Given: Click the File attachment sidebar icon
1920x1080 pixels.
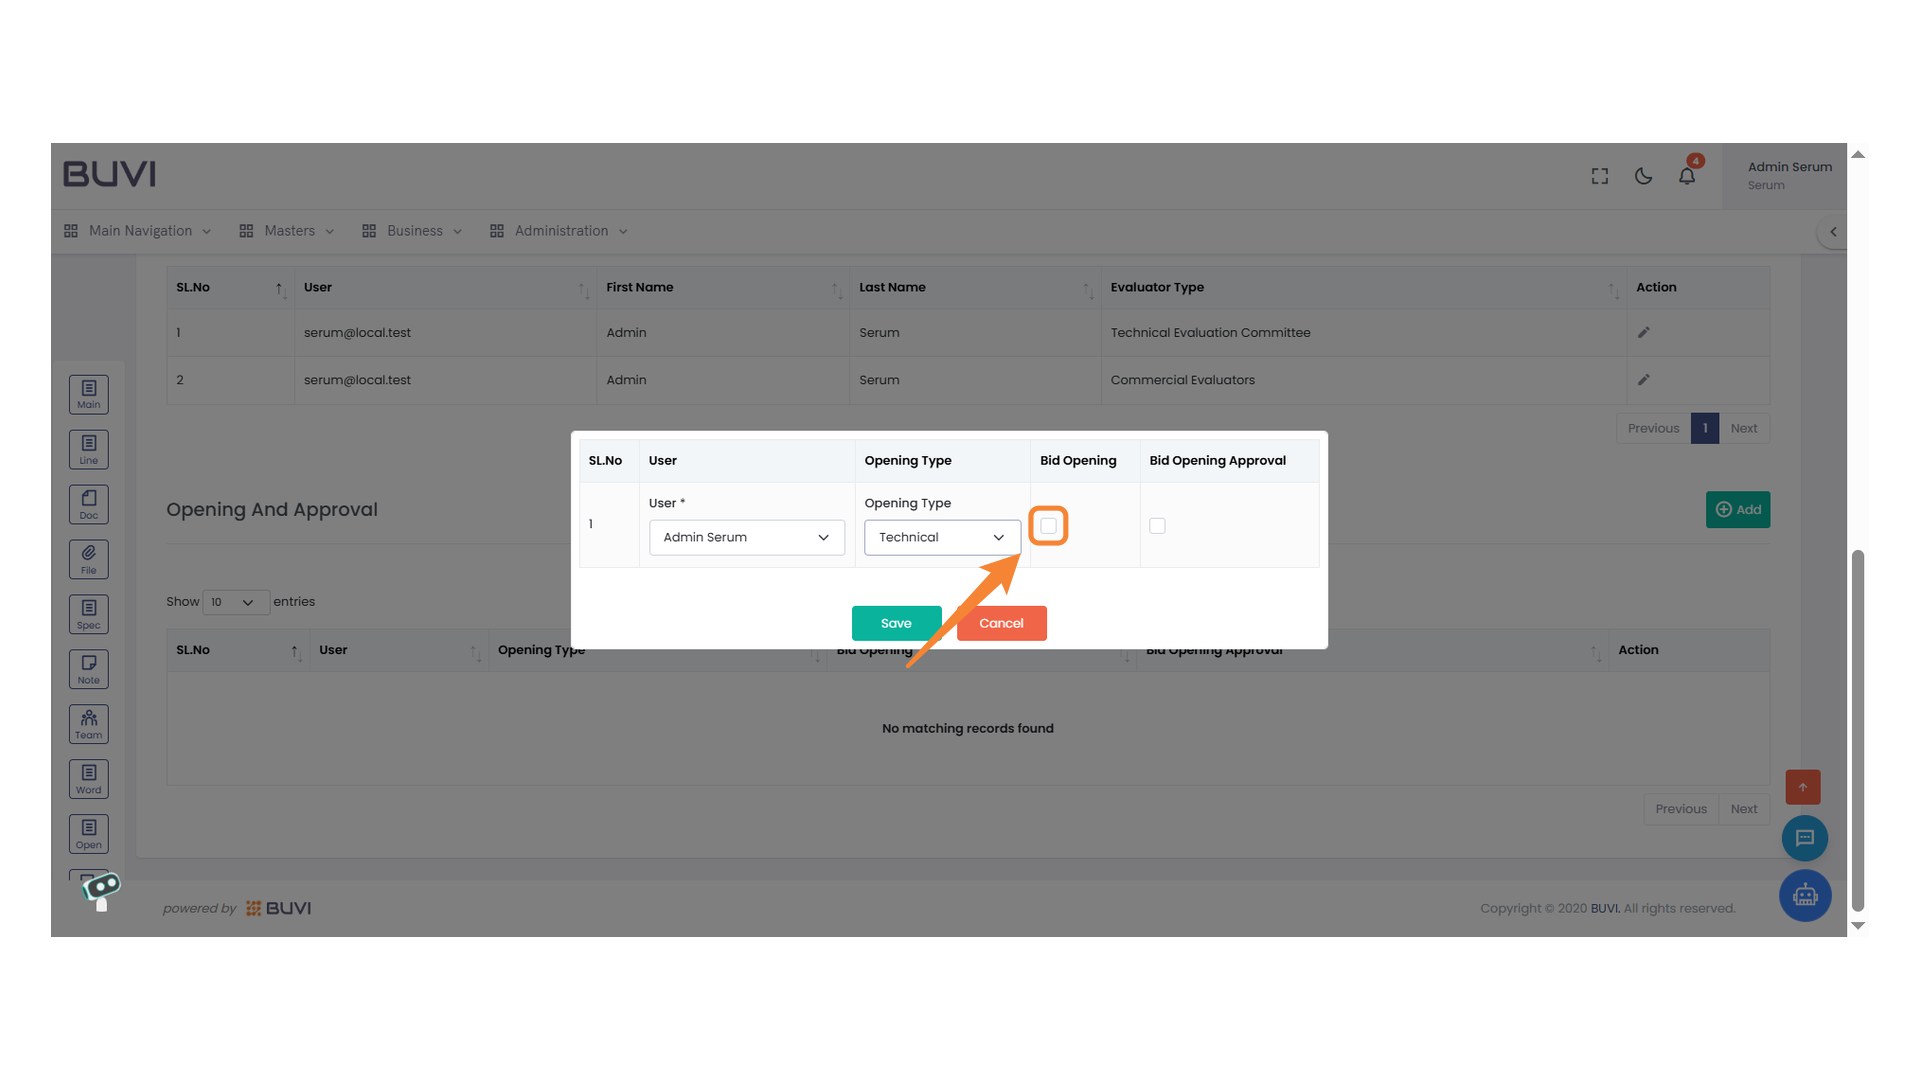Looking at the screenshot, I should click(88, 559).
